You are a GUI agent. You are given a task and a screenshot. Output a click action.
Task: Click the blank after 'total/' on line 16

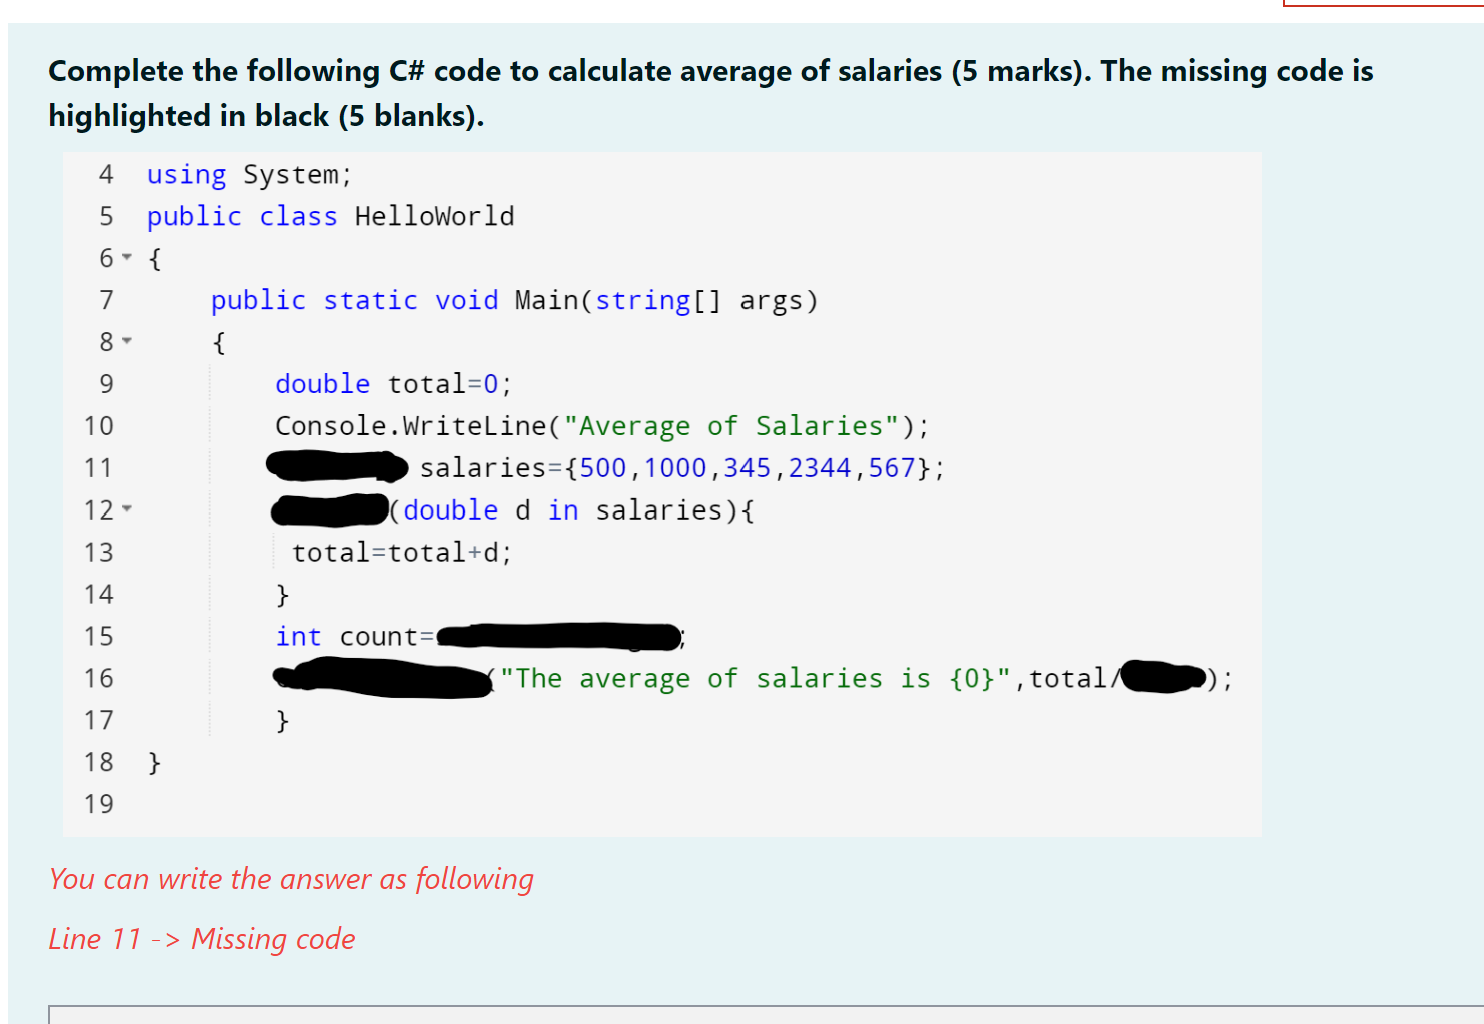(1162, 677)
